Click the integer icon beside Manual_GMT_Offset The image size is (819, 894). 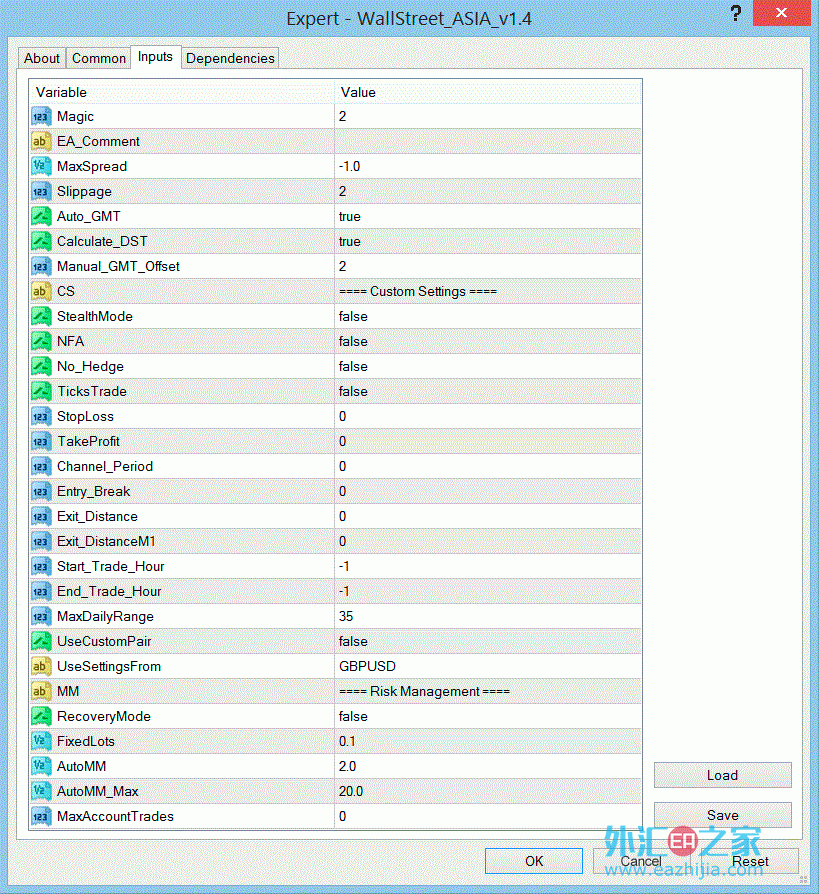pos(41,267)
